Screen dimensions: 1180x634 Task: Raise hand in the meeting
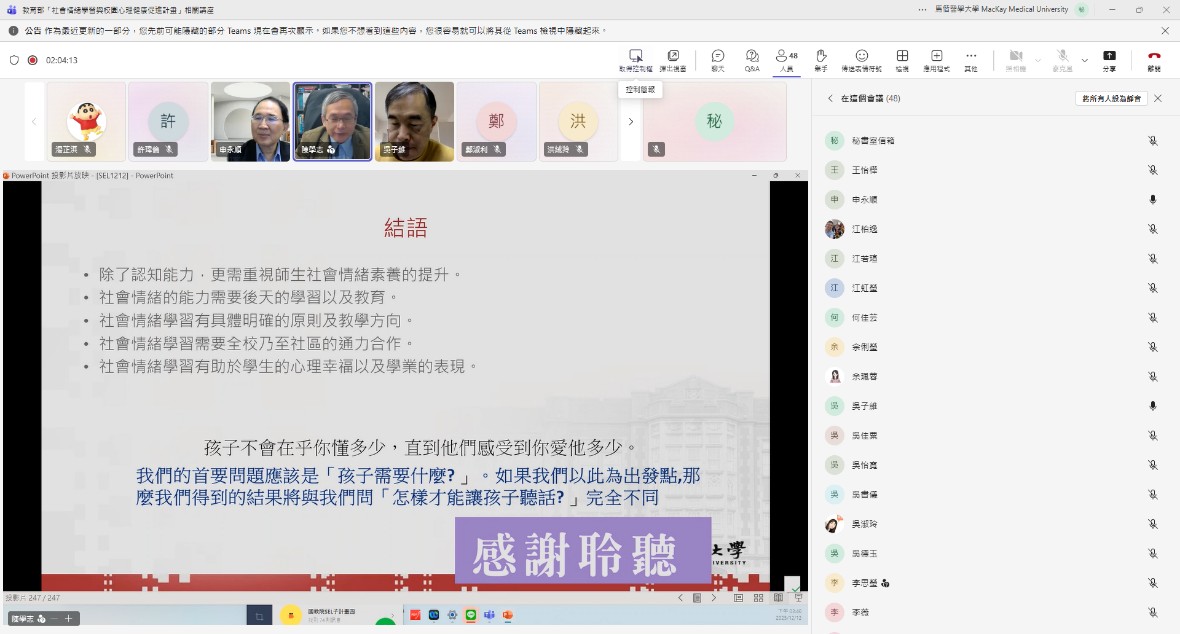[x=820, y=59]
